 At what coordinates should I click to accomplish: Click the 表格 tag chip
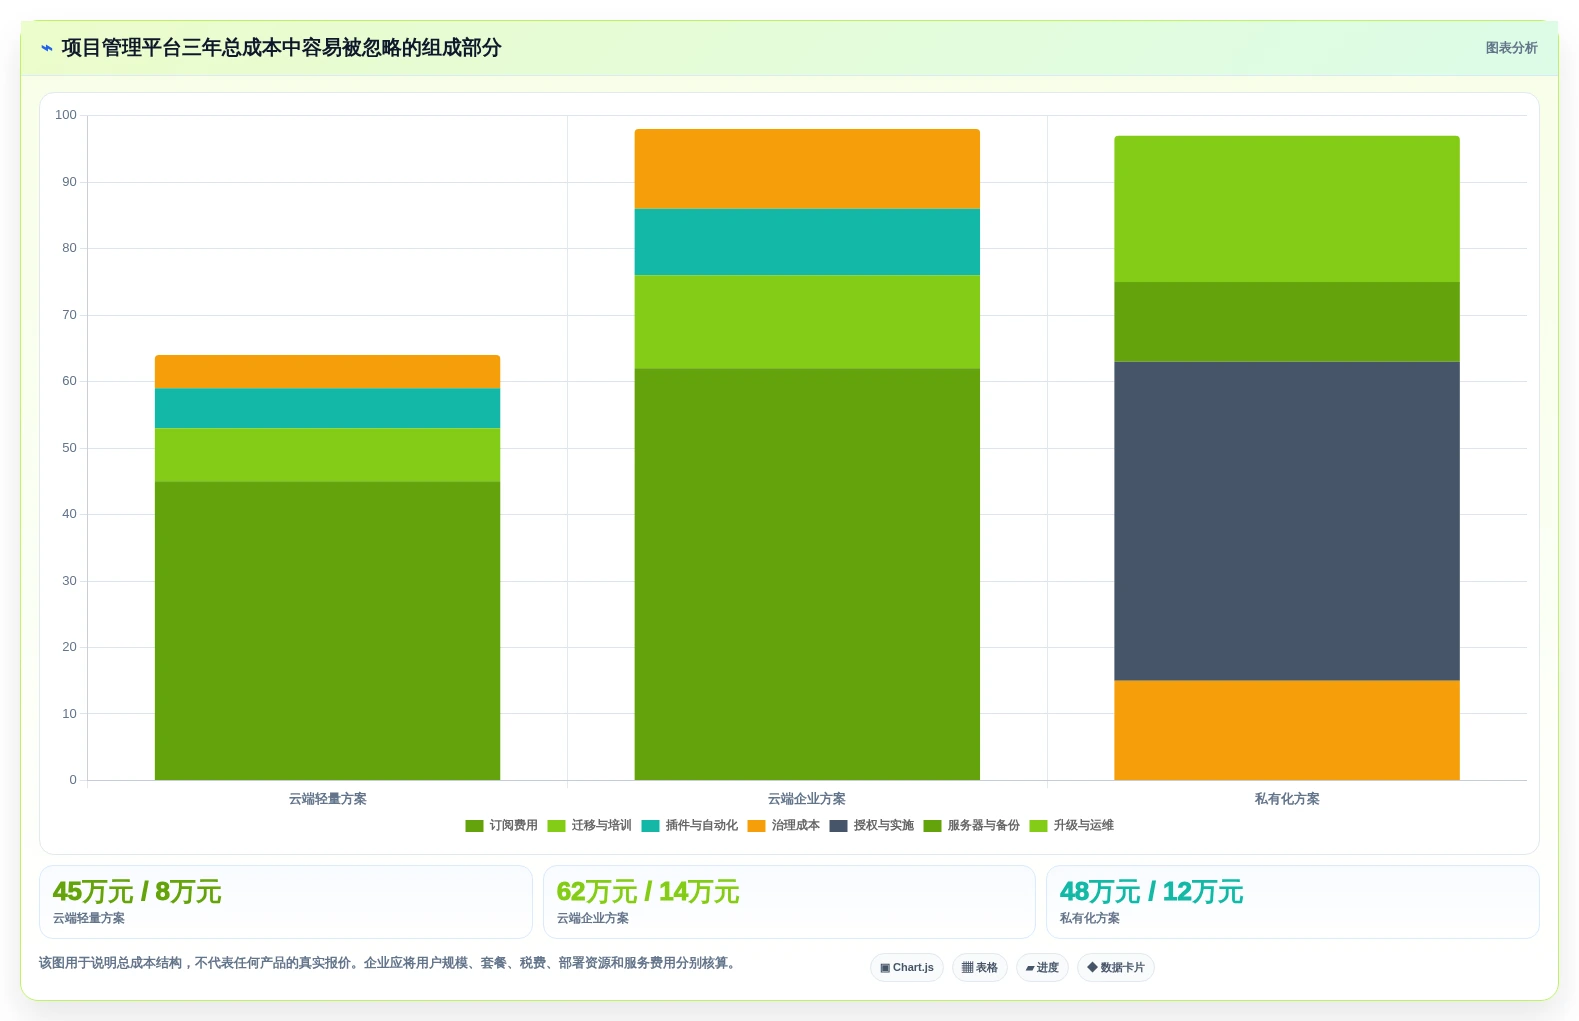coord(979,967)
